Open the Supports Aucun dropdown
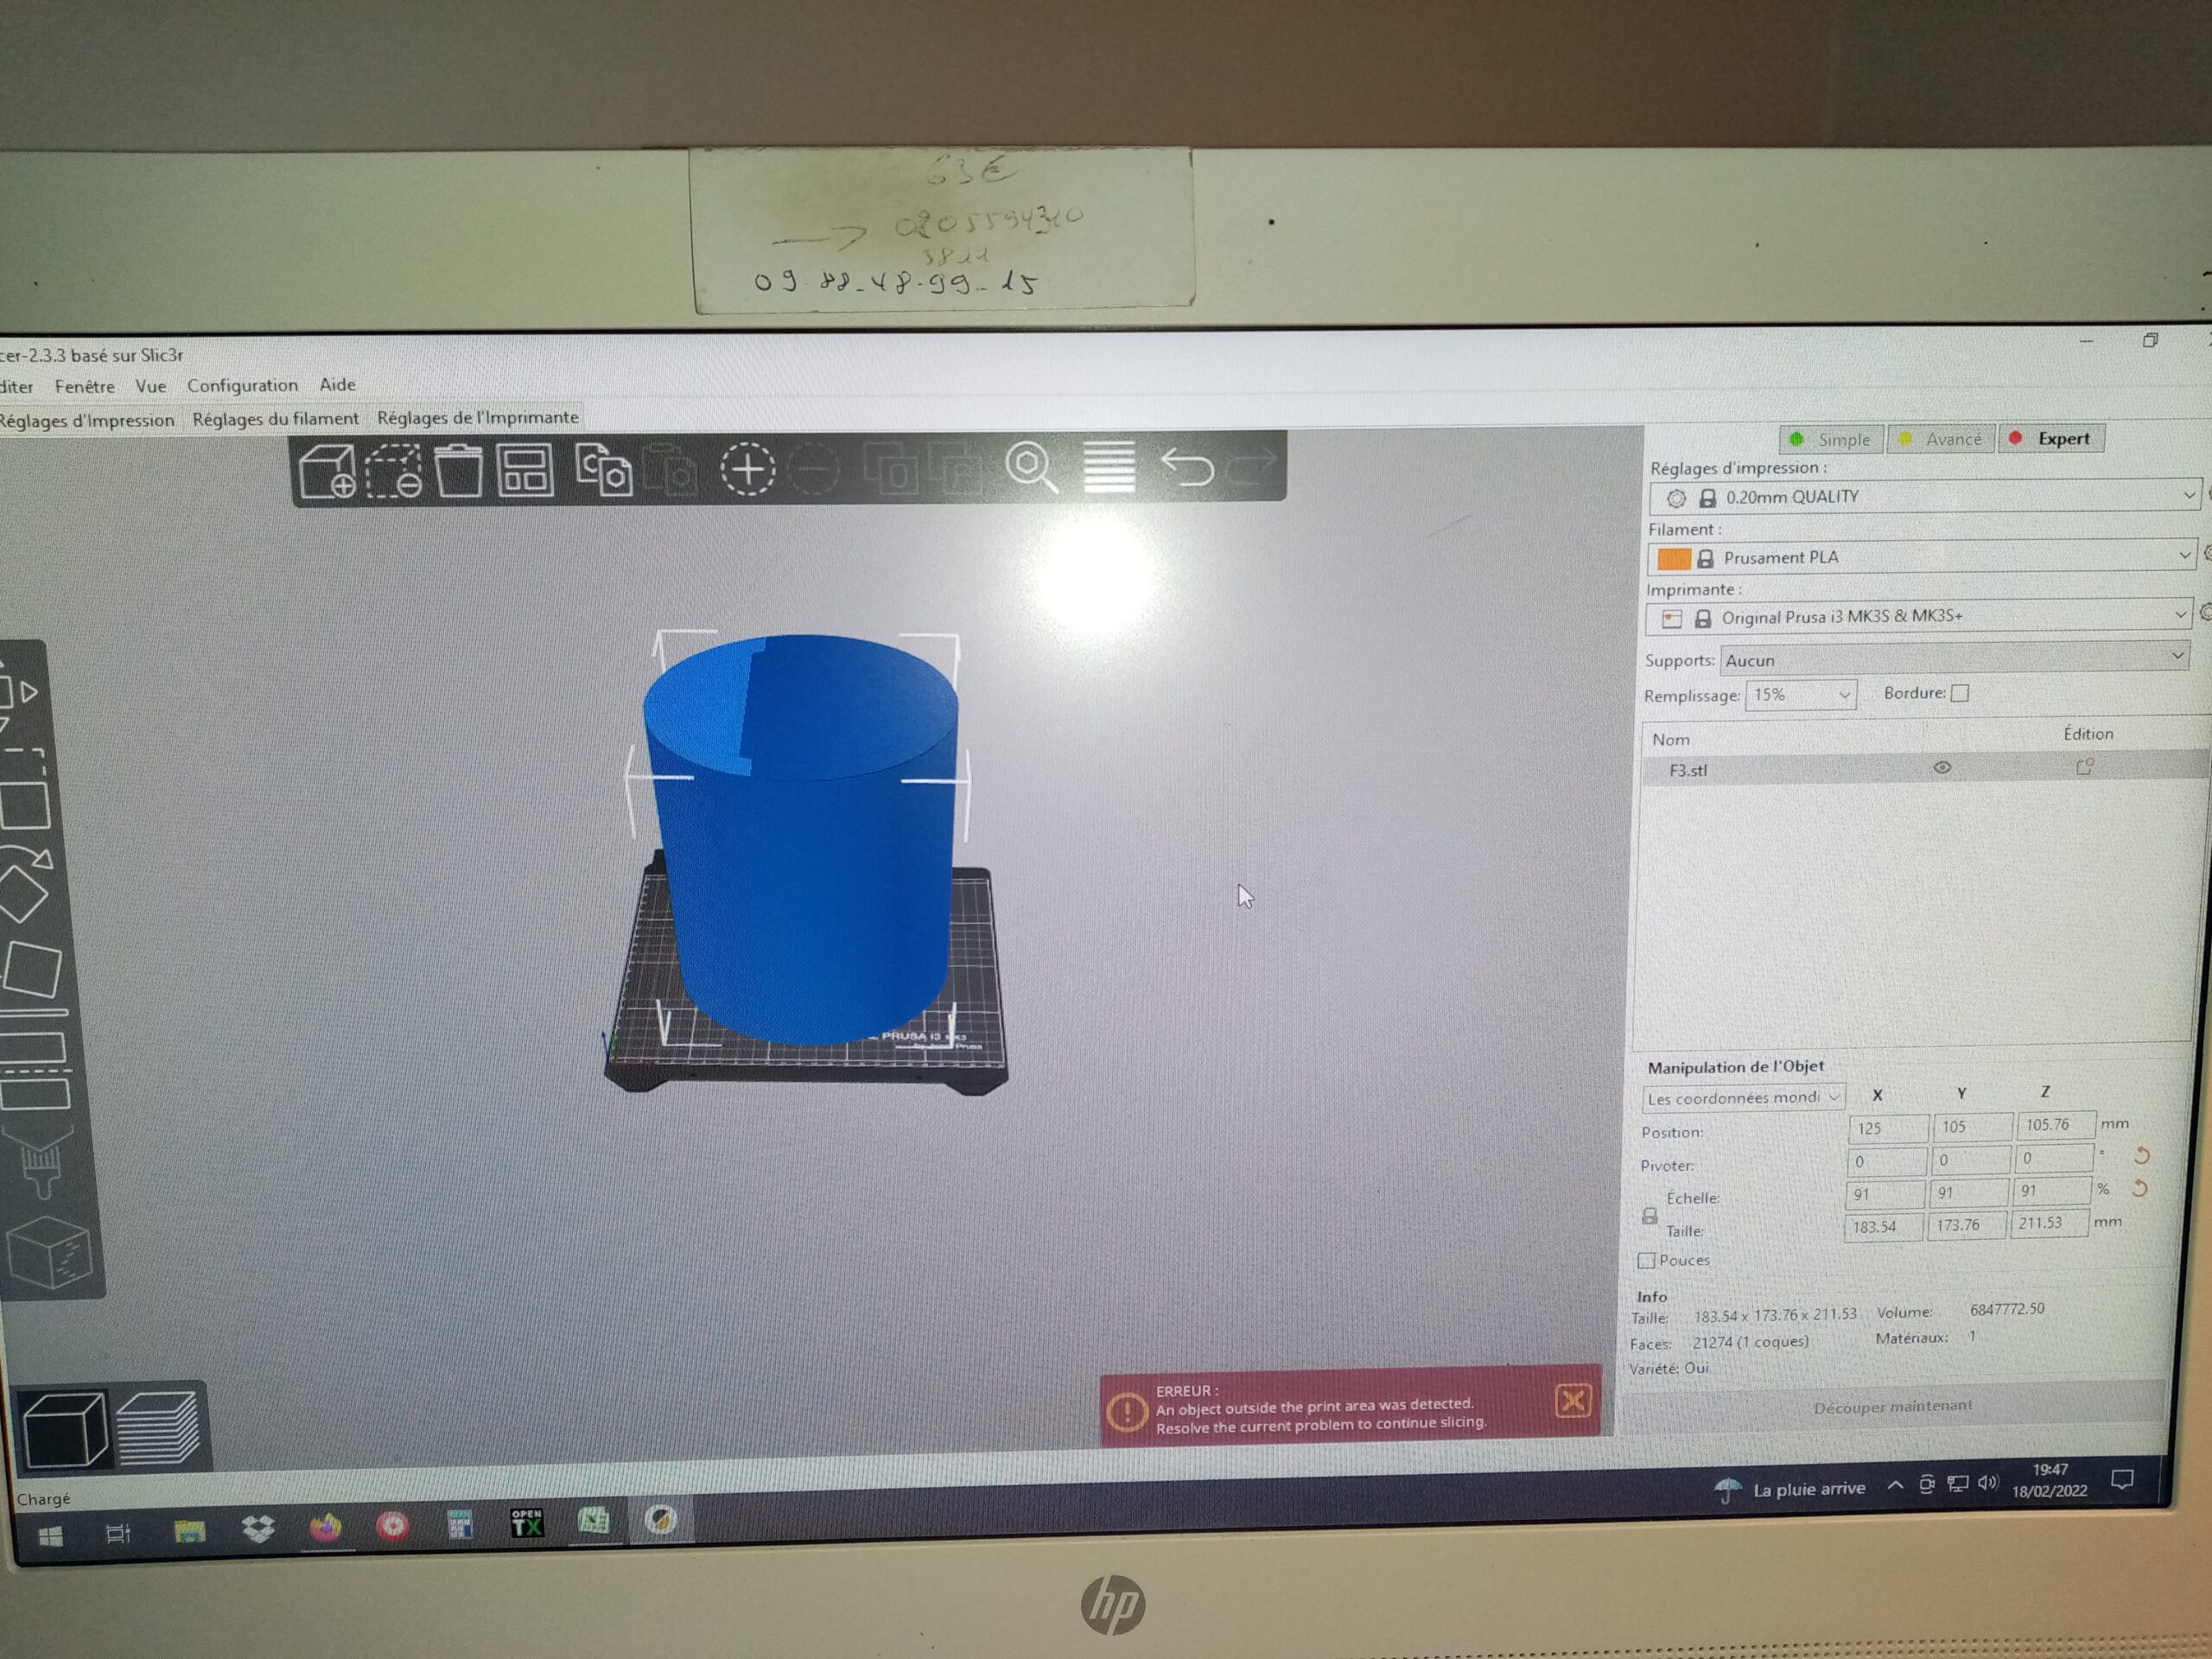 1954,660
